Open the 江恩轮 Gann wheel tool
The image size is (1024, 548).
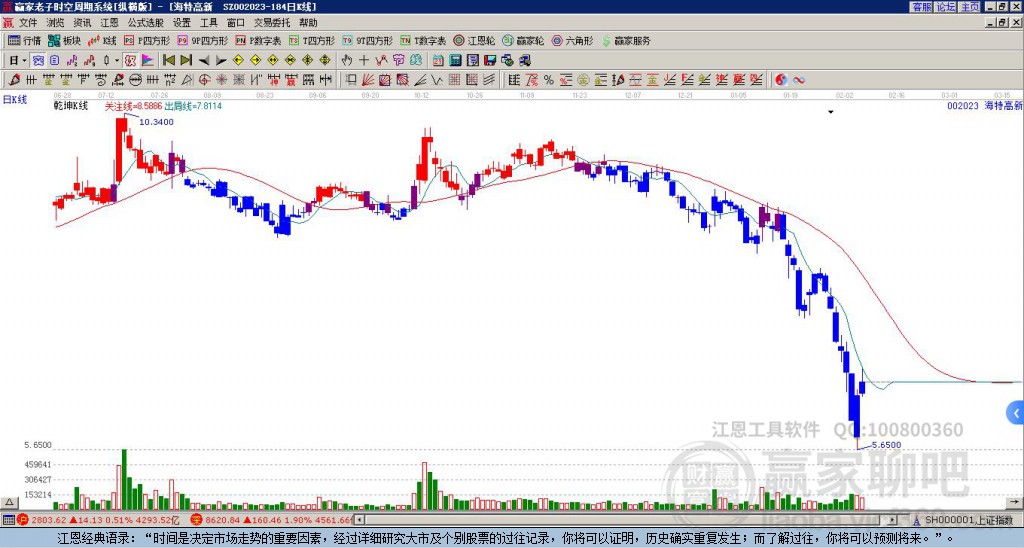click(x=474, y=40)
